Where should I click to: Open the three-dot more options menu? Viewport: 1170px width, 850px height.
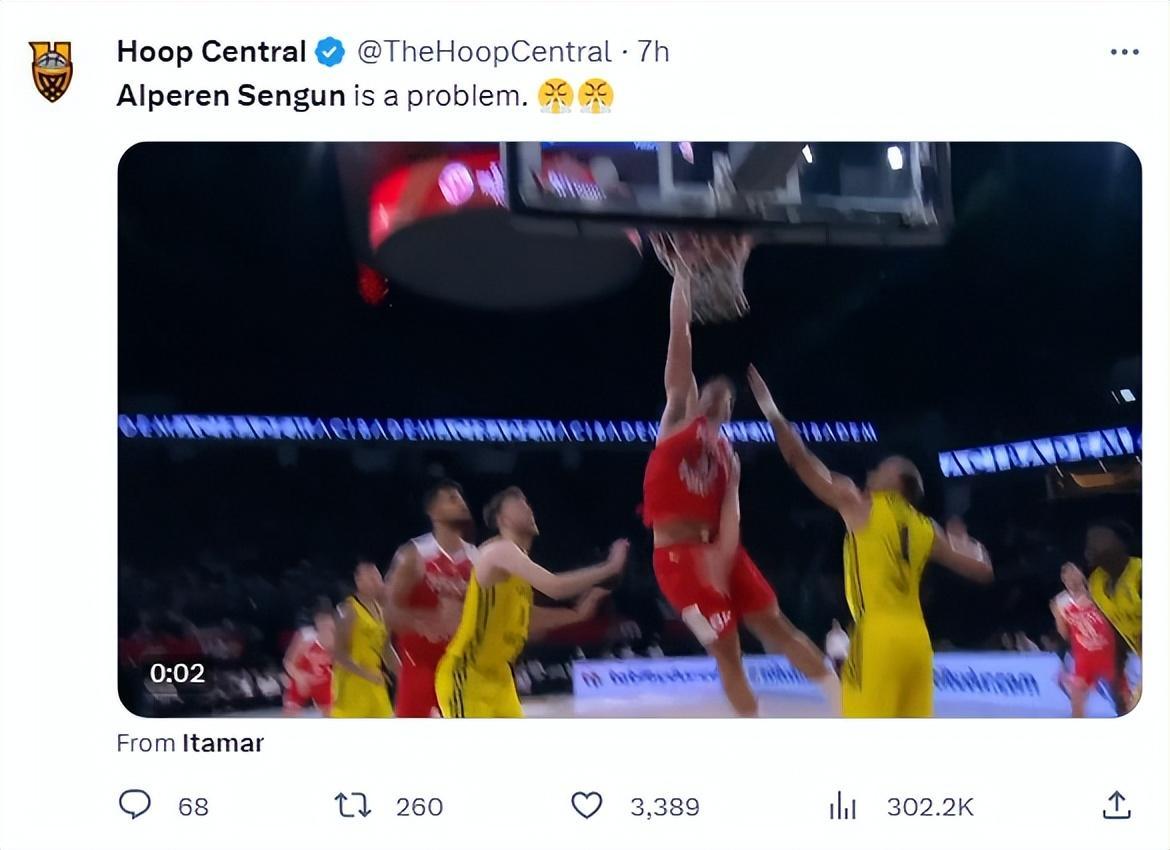point(1124,52)
